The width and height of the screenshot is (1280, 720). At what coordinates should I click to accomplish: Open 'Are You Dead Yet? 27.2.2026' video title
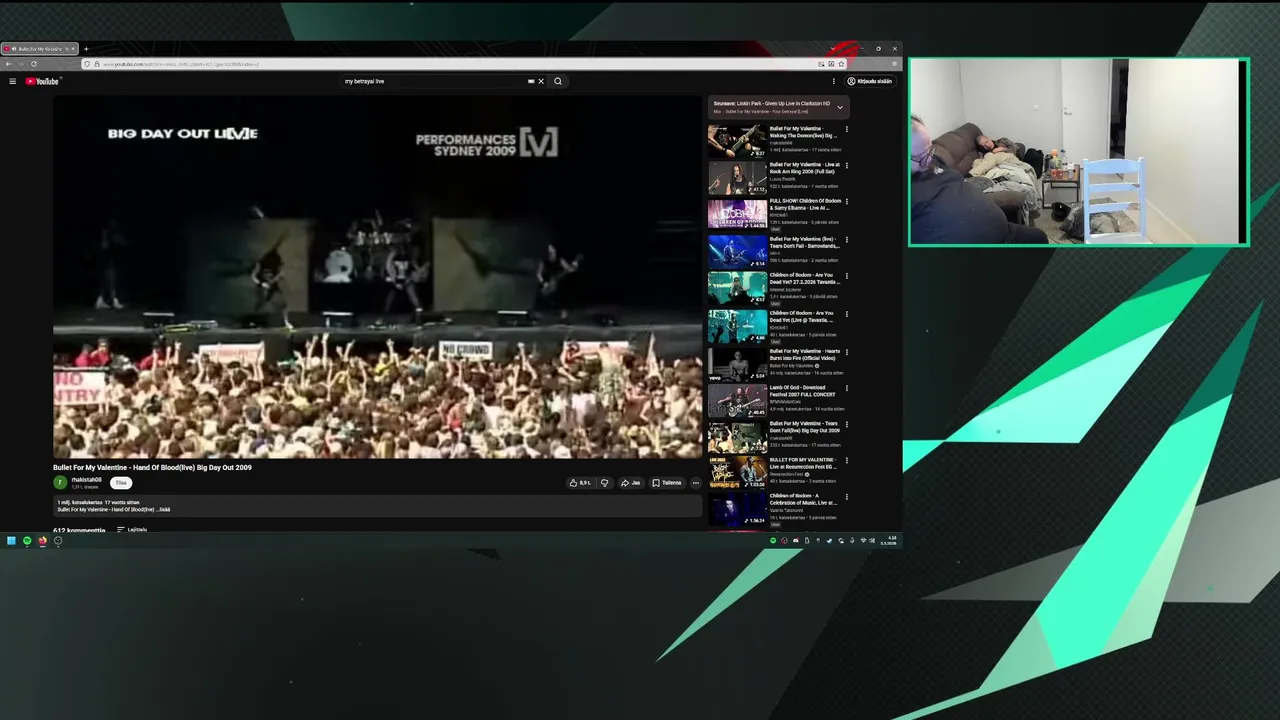(x=805, y=279)
